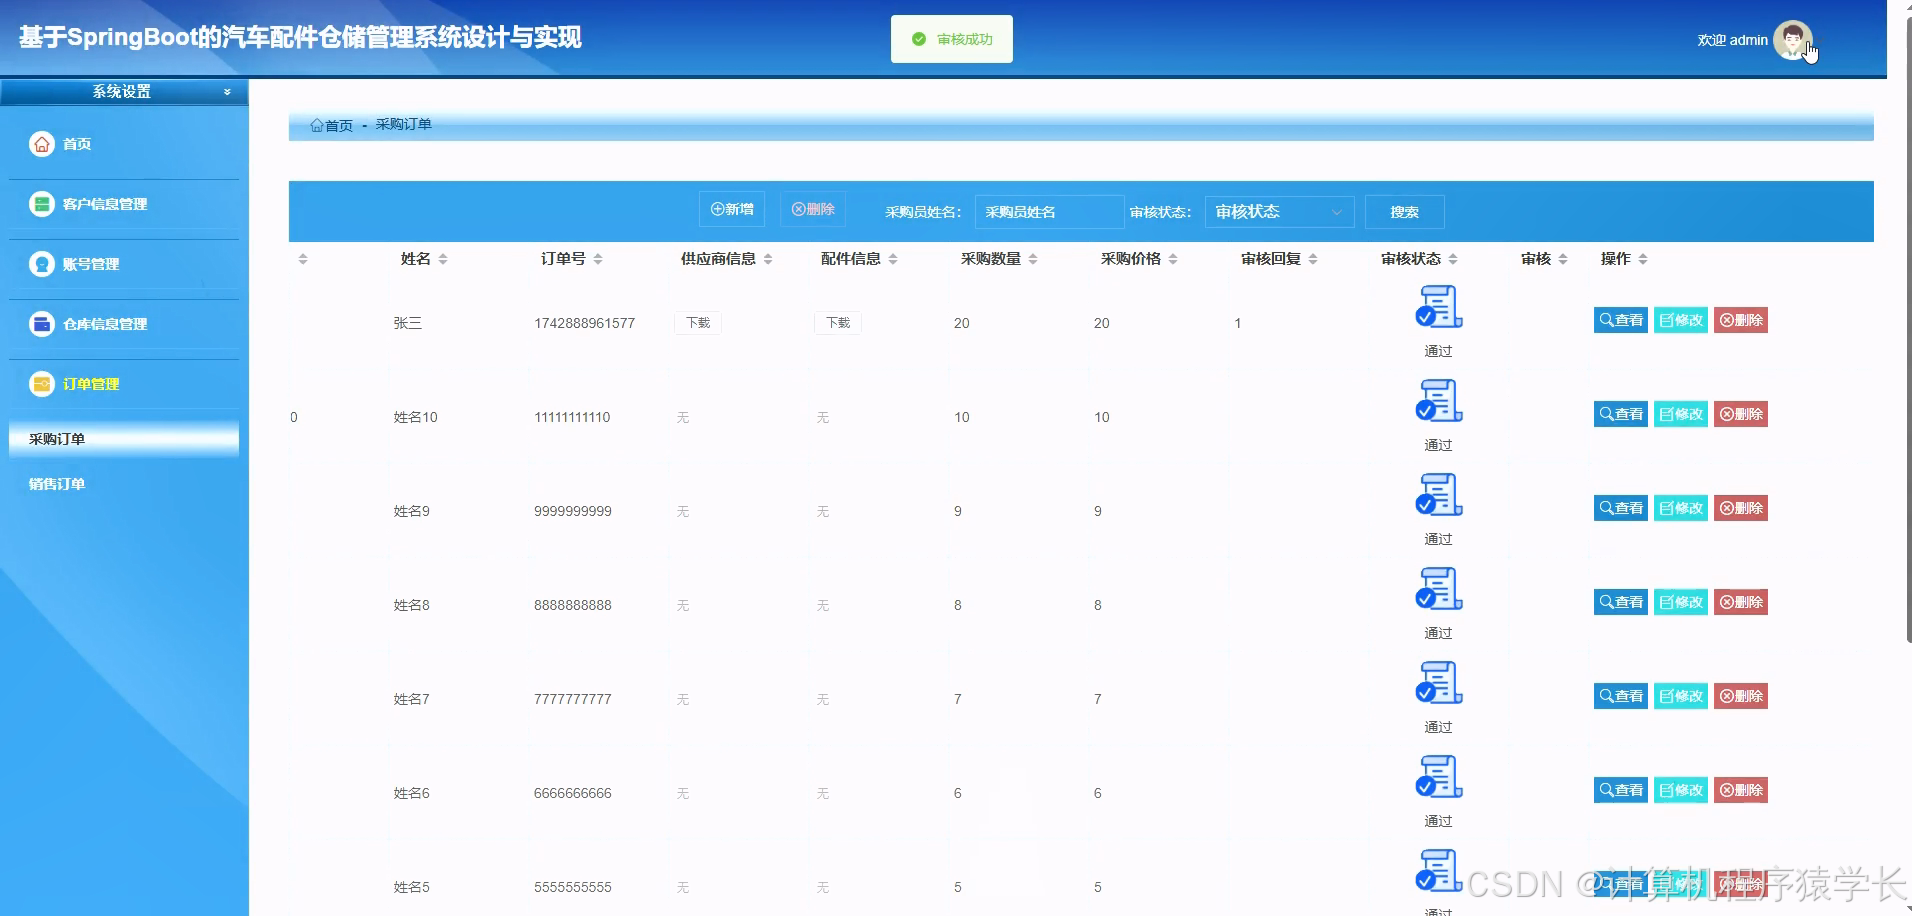
Task: Click the 仓库信息管理 warehouse icon
Action: [x=41, y=323]
